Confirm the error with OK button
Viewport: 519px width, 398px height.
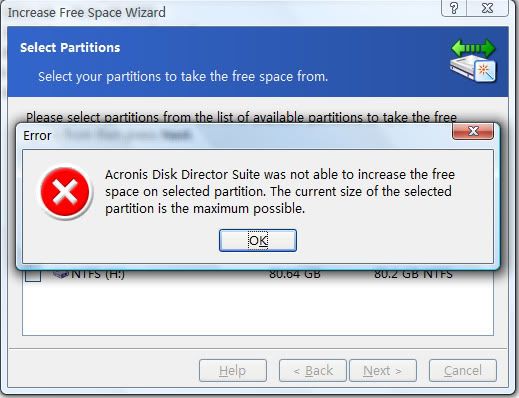tap(258, 240)
